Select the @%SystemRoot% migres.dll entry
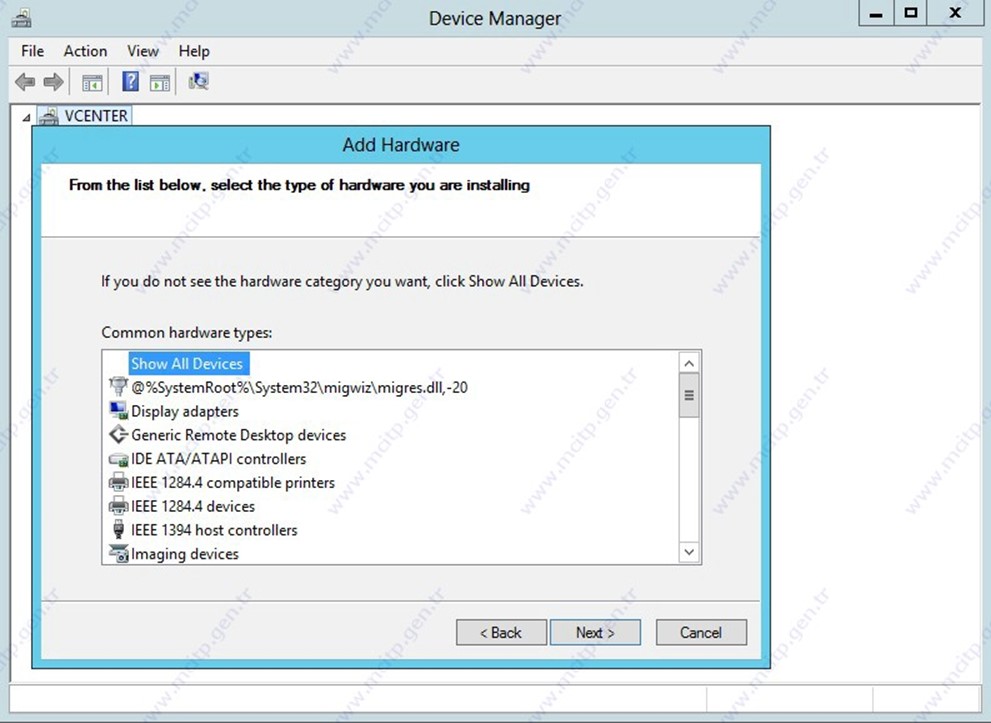This screenshot has height=723, width=991. tap(299, 387)
